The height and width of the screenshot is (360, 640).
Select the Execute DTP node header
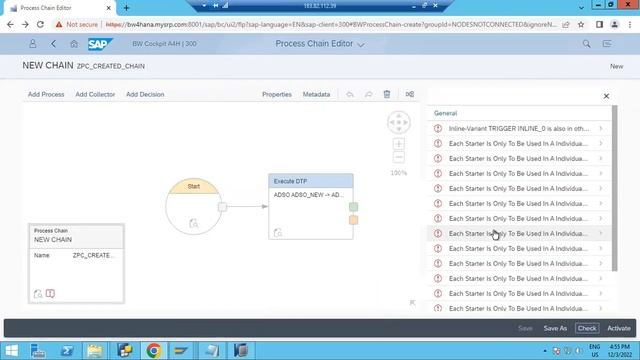tap(311, 181)
